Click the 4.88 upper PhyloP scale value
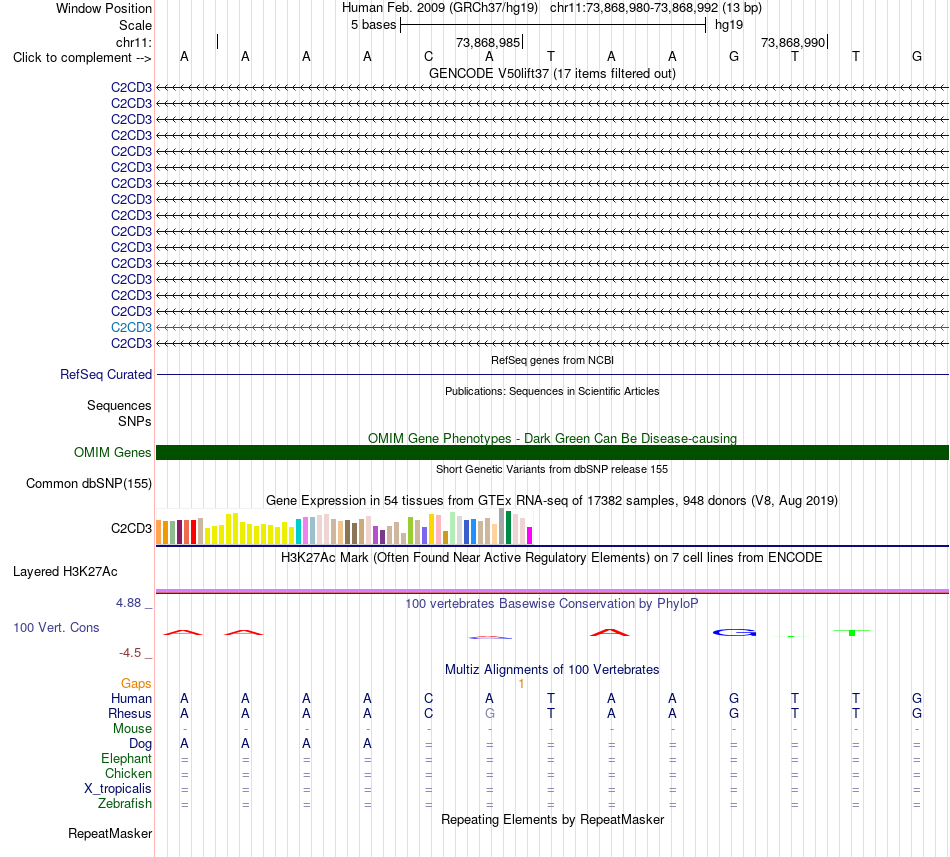This screenshot has height=857, width=950. click(x=128, y=603)
